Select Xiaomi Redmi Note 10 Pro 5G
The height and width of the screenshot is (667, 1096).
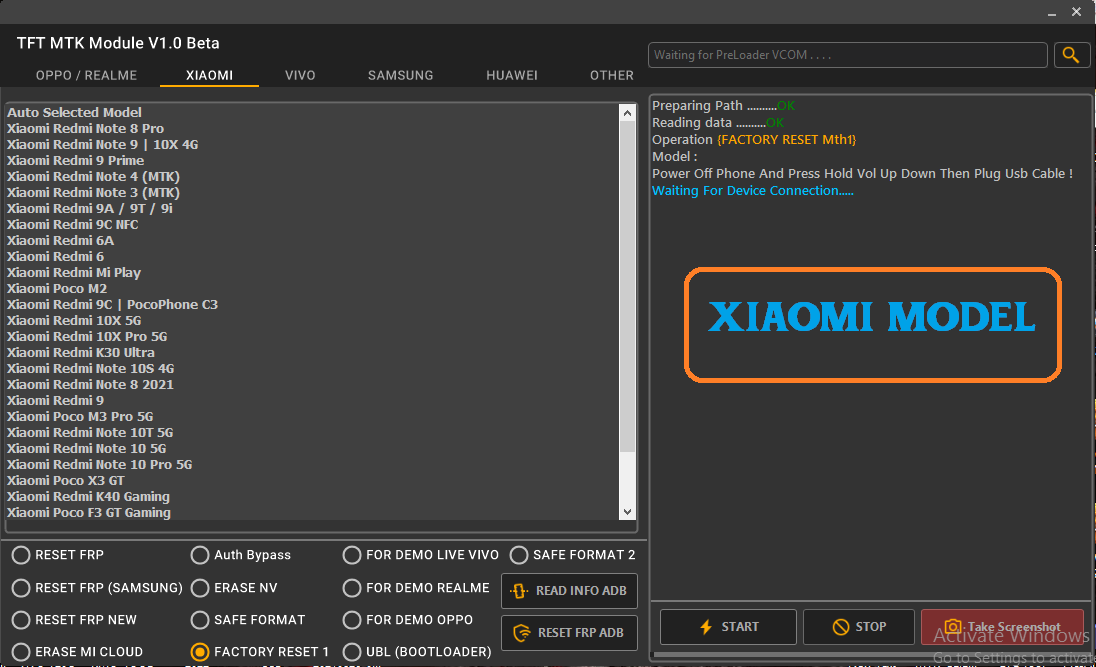coord(99,465)
